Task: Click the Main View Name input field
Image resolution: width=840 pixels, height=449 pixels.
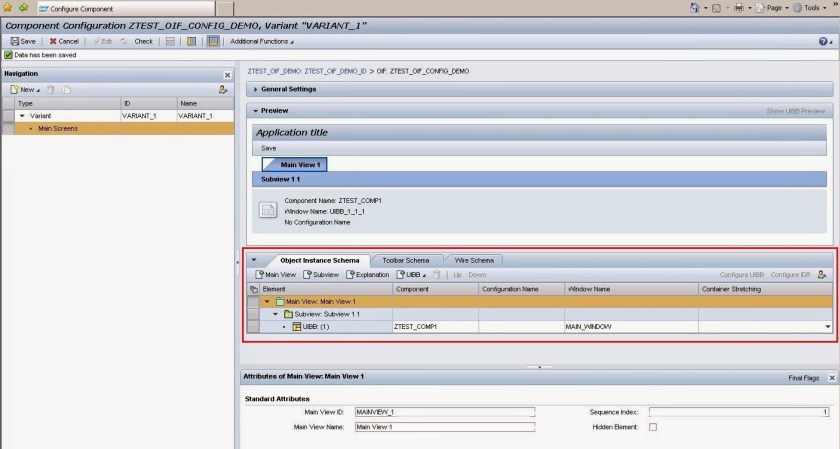Action: tap(445, 426)
